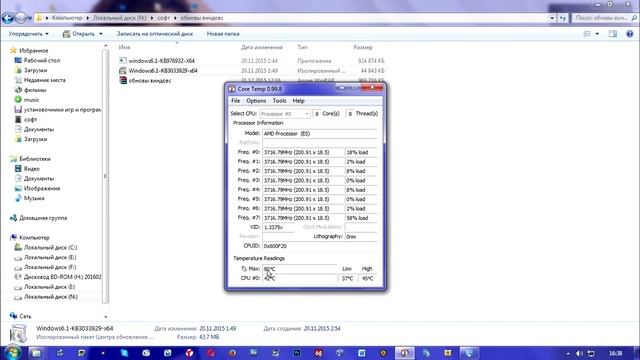640x360 pixels.
Task: Open Дисковод BD-ROM (H:) in sidebar
Action: click(62, 277)
